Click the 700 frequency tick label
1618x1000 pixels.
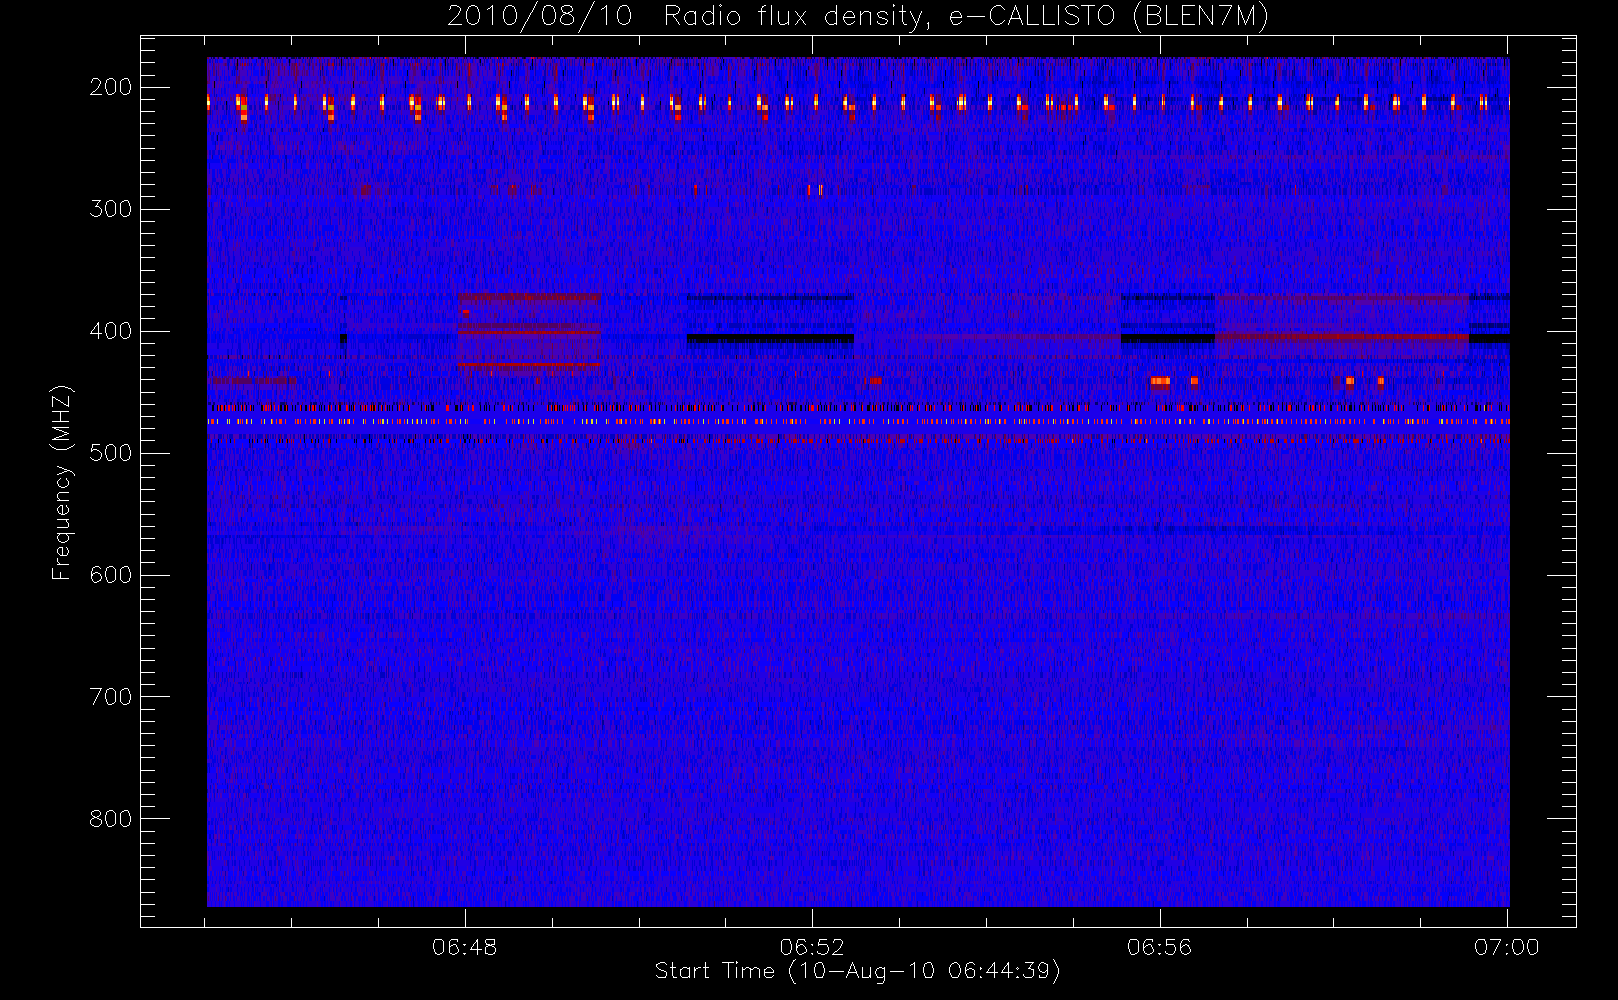[111, 697]
